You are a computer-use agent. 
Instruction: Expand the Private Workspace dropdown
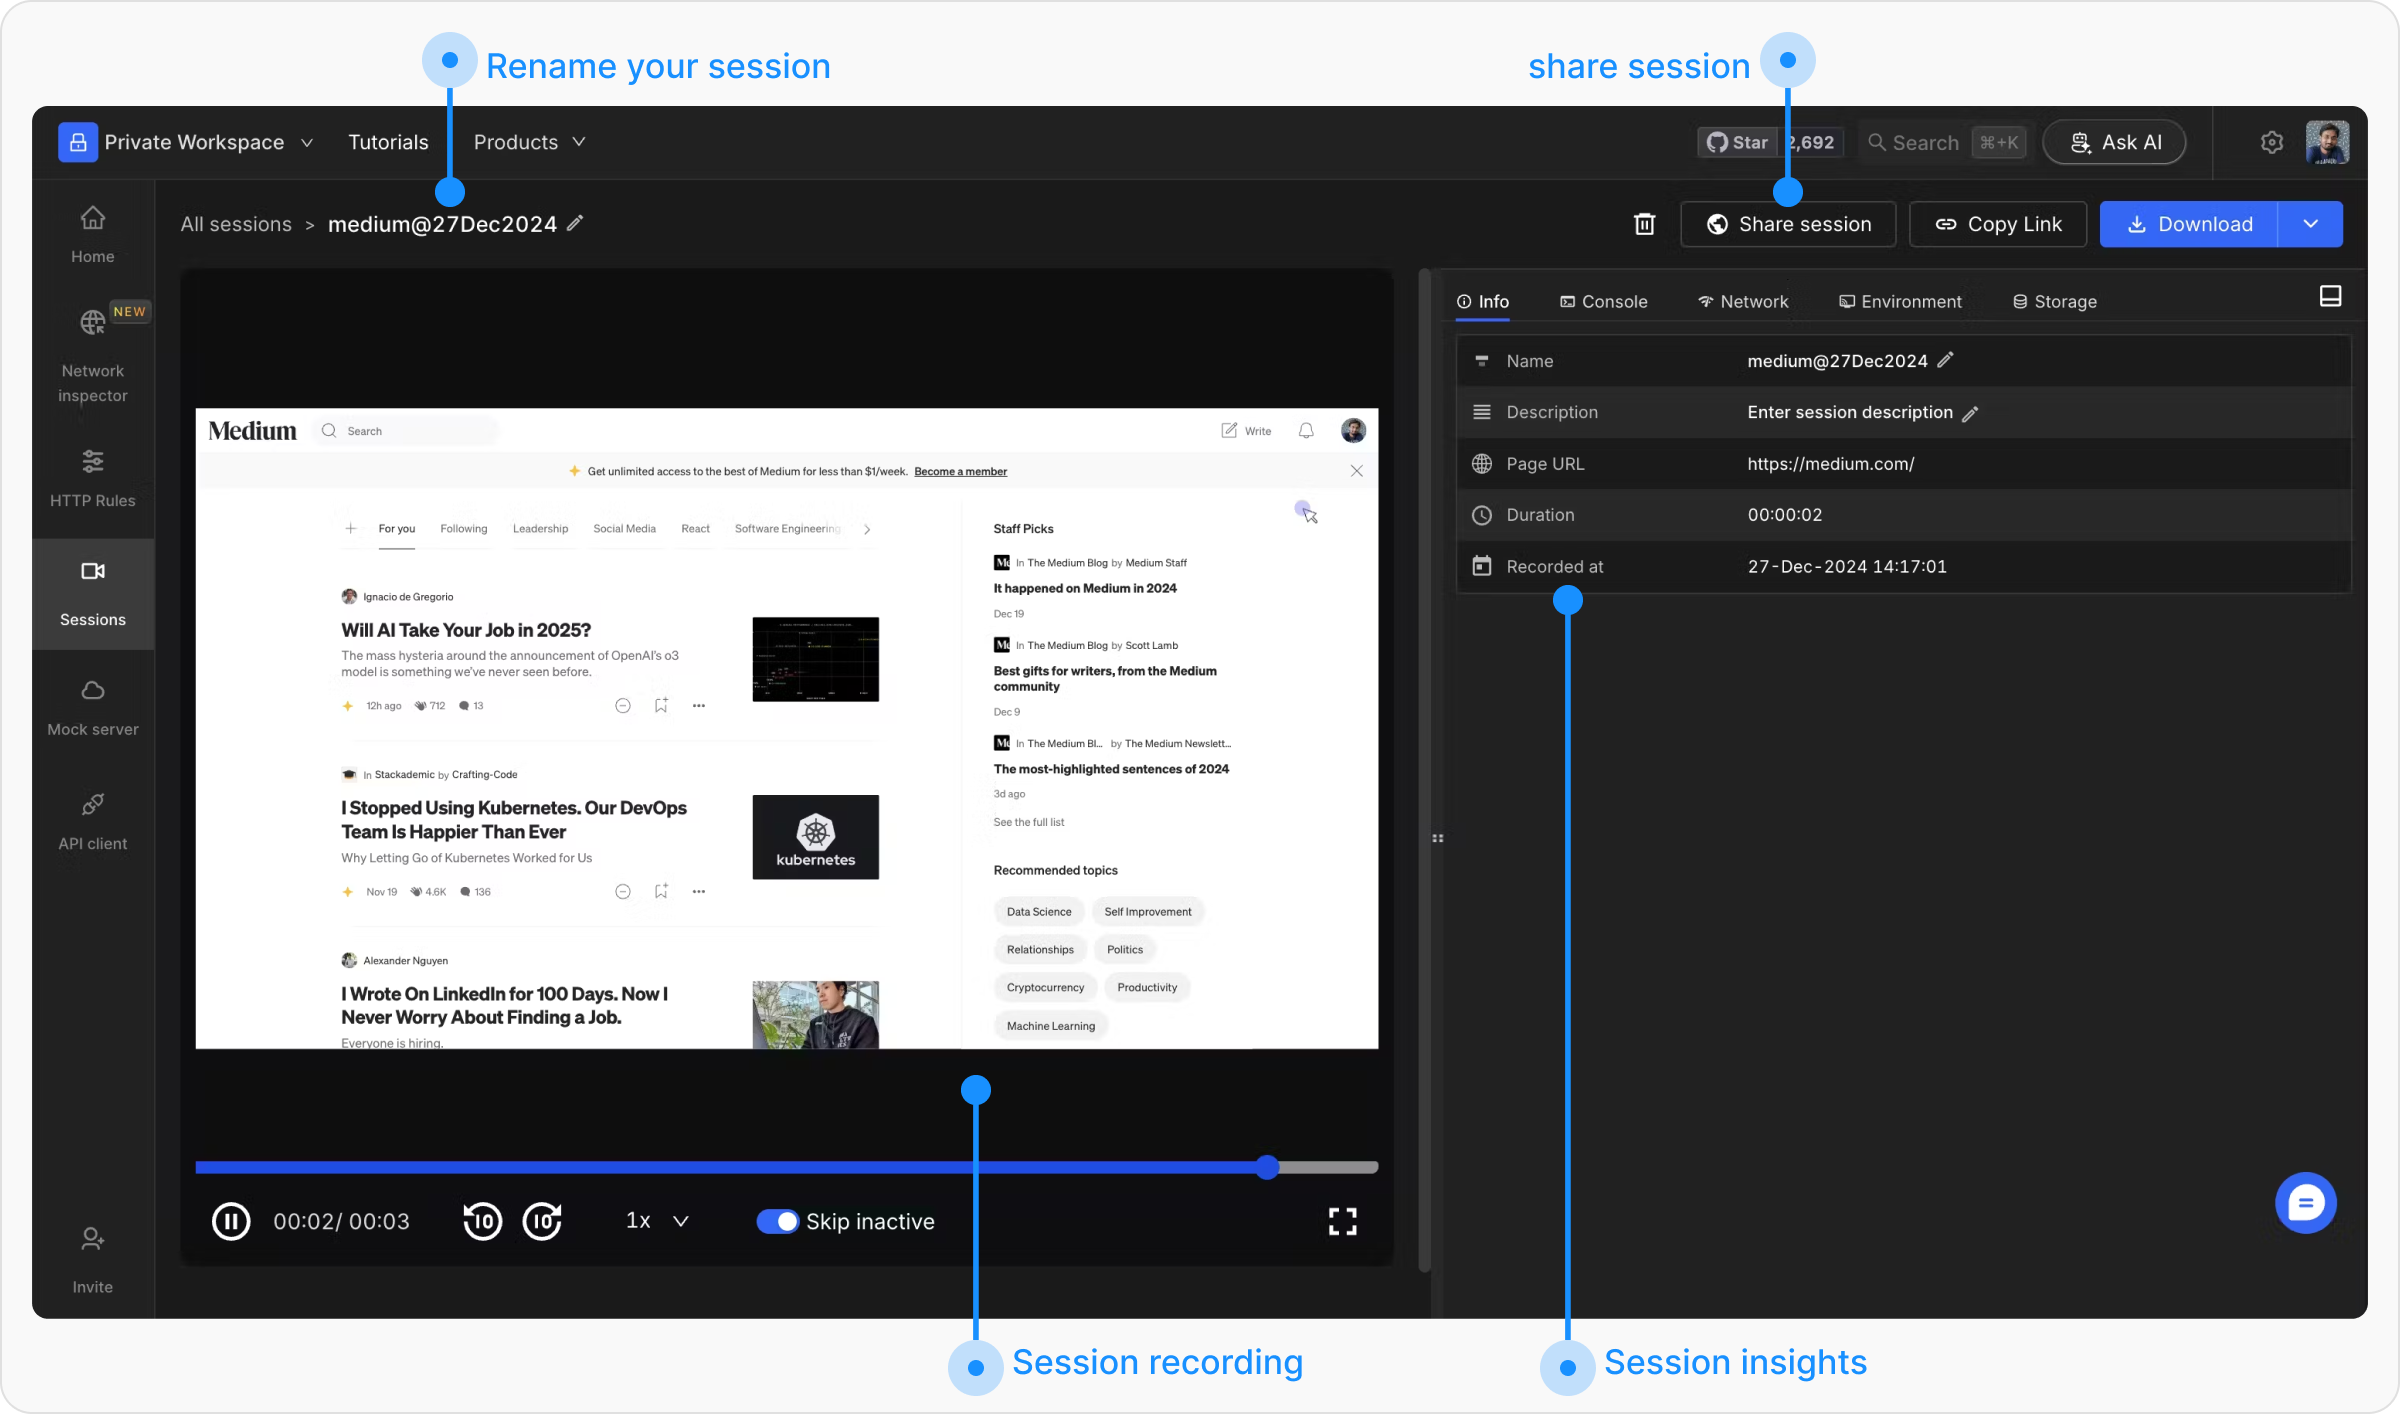click(x=306, y=142)
